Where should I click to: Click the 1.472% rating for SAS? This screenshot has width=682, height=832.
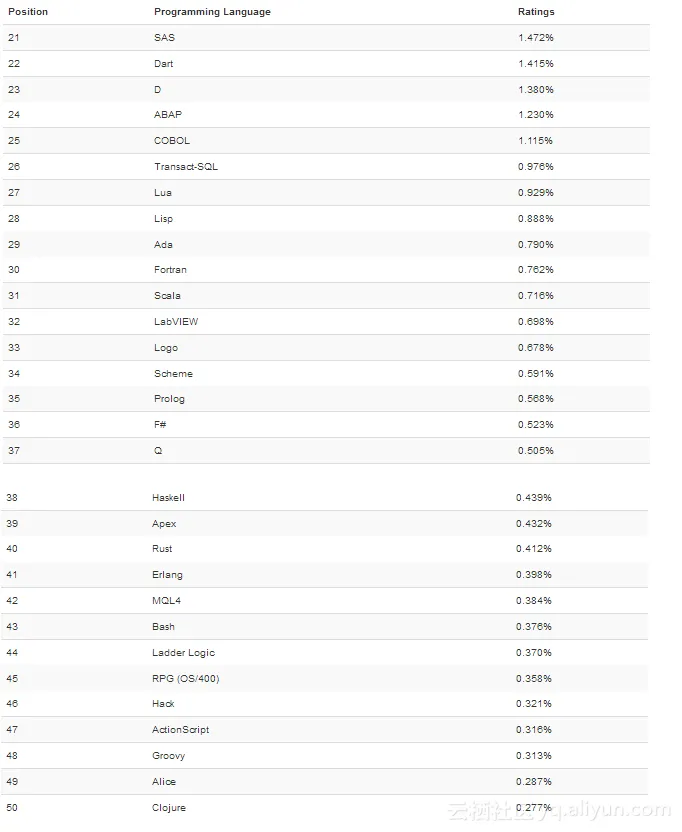536,38
